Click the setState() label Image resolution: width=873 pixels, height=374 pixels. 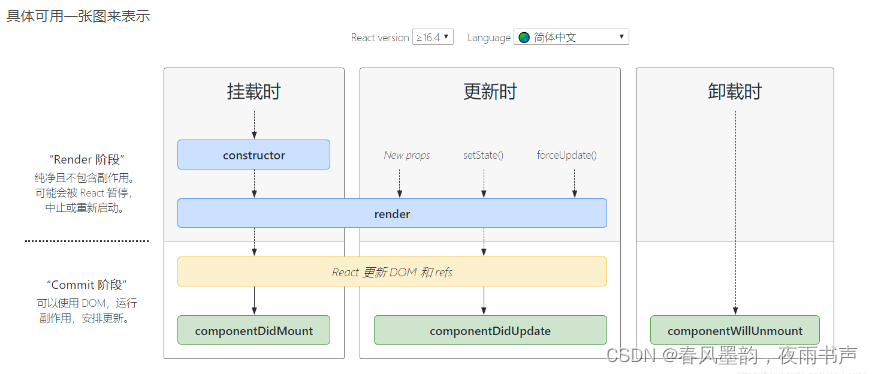483,155
